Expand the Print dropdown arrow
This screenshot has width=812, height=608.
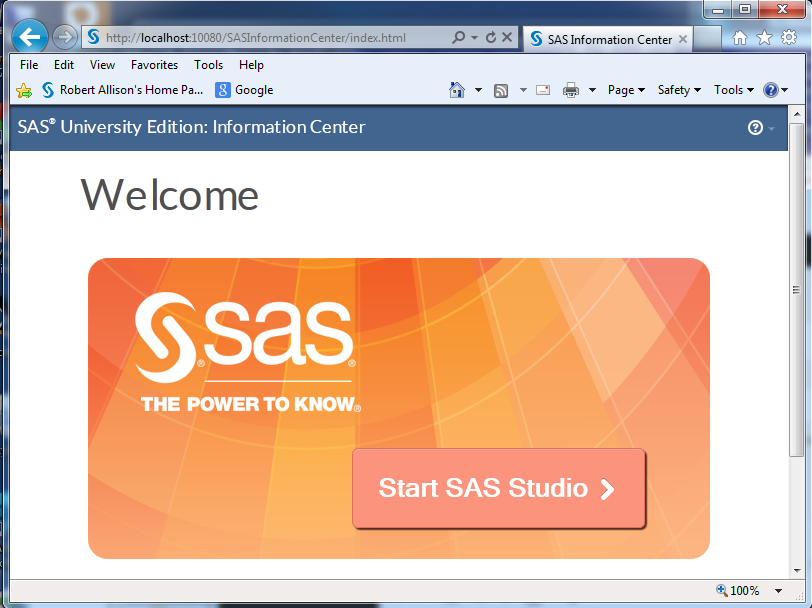(x=592, y=90)
